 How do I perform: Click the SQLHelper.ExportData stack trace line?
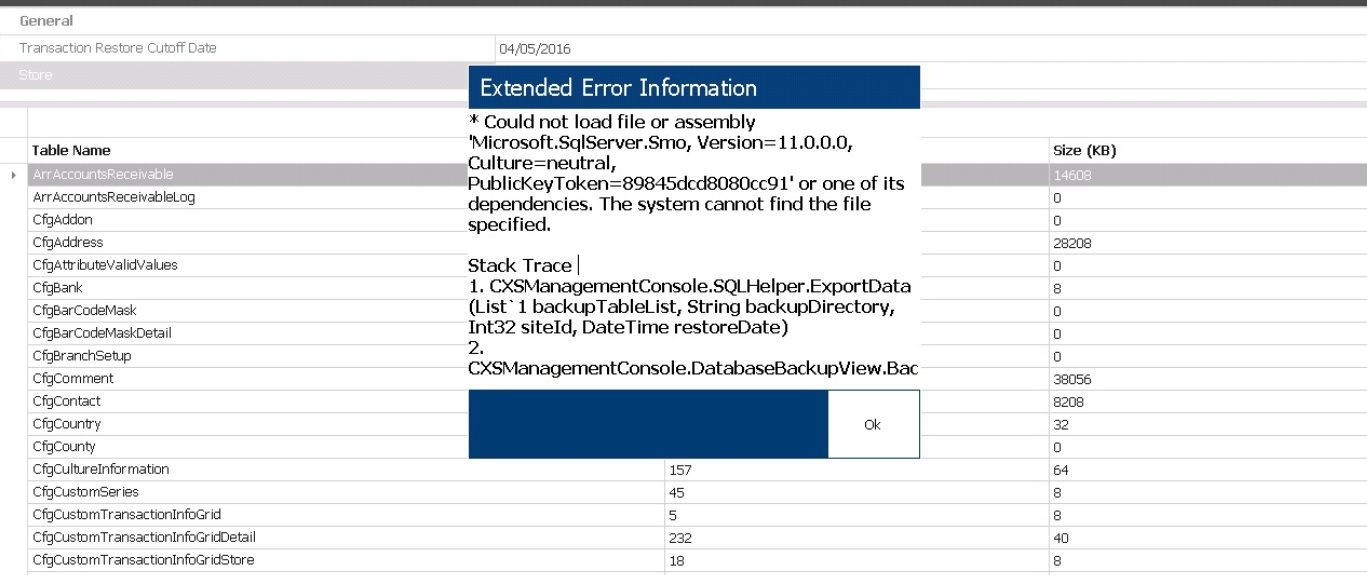pyautogui.click(x=690, y=287)
